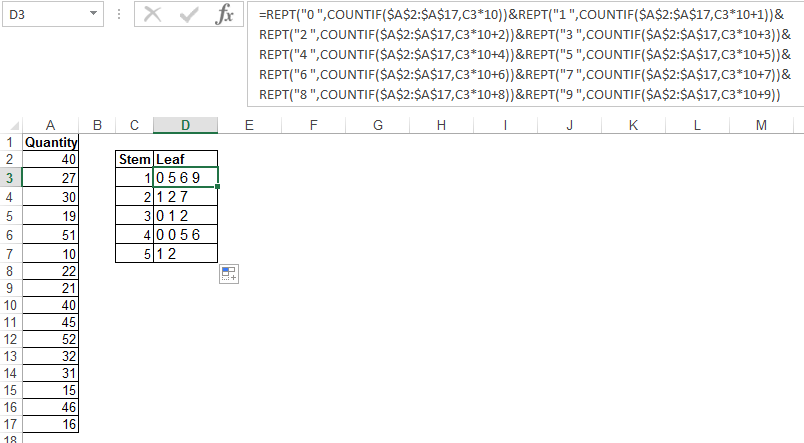The height and width of the screenshot is (443, 804).
Task: Click the stem 5 leaf cell showing 1 2
Action: (x=185, y=254)
